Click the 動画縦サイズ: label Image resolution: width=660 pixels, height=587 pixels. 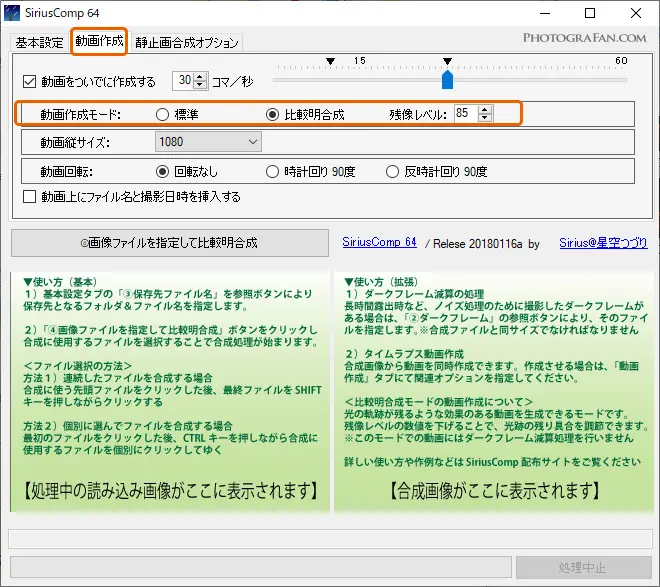75,143
